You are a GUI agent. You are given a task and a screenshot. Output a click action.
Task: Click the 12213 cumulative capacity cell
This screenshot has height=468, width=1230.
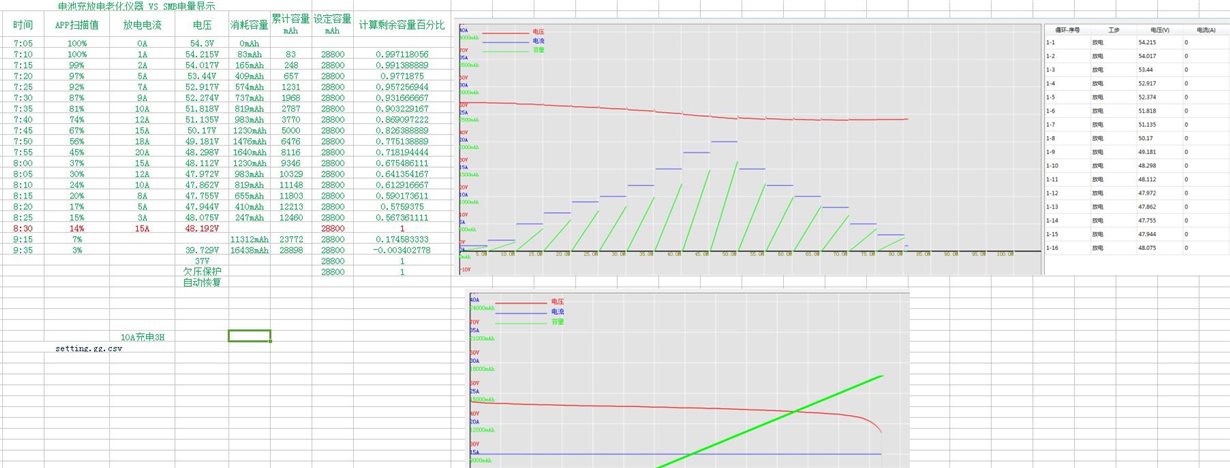(291, 206)
